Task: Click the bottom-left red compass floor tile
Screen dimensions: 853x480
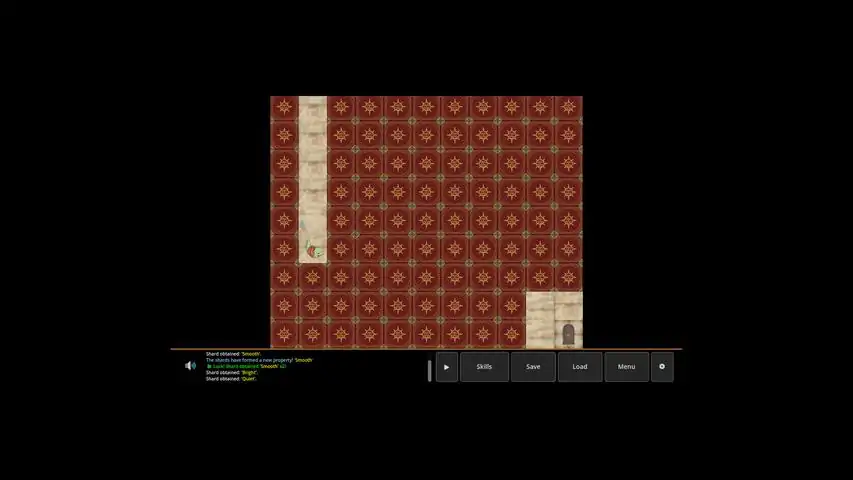Action: [284, 334]
